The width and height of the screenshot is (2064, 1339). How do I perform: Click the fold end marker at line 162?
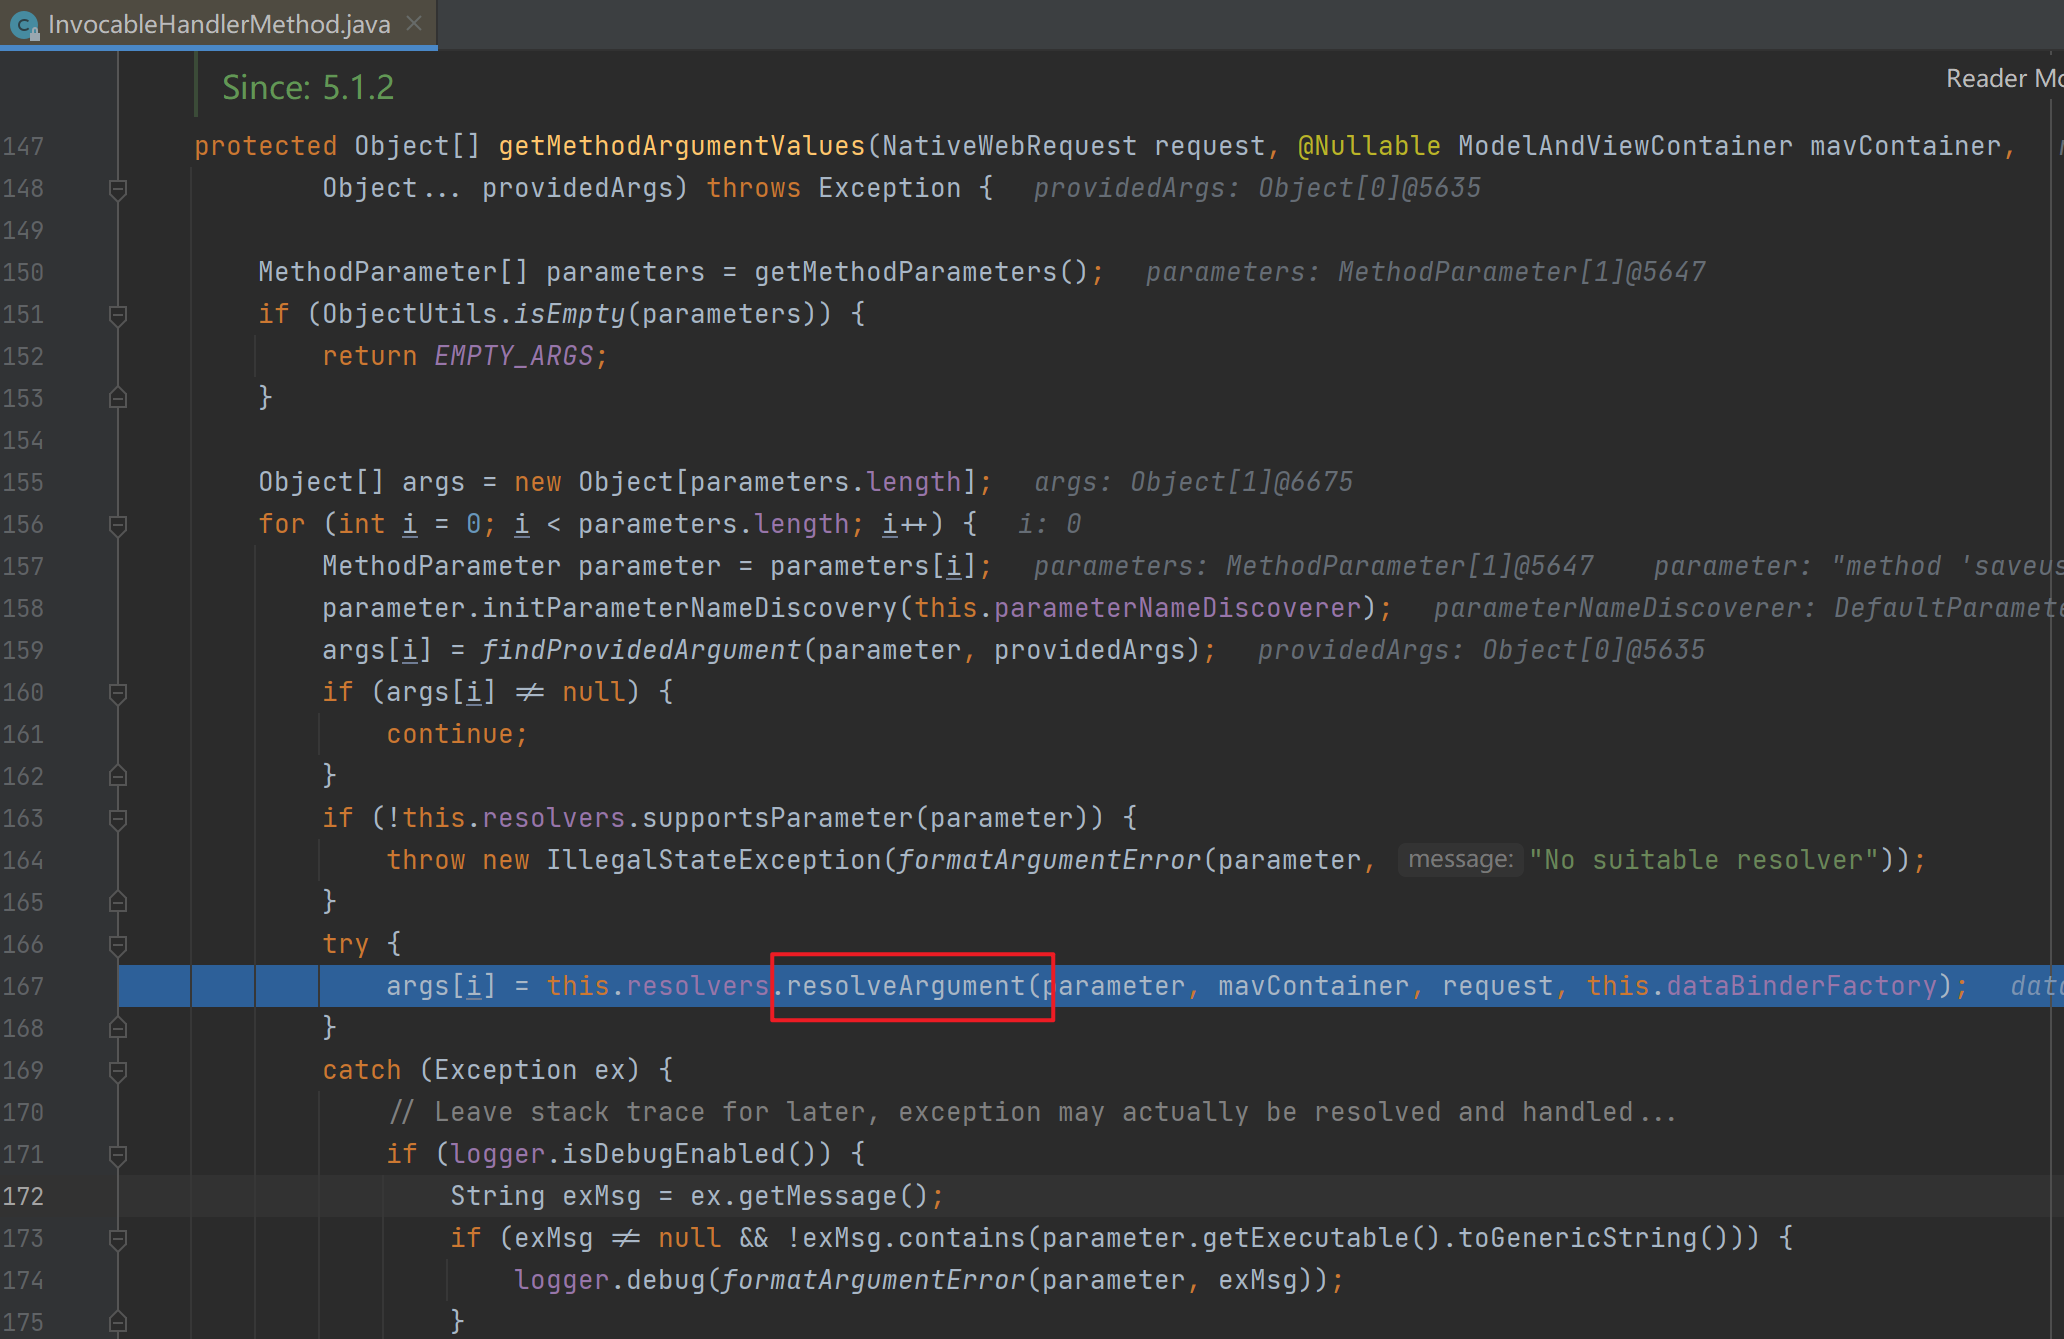[117, 776]
